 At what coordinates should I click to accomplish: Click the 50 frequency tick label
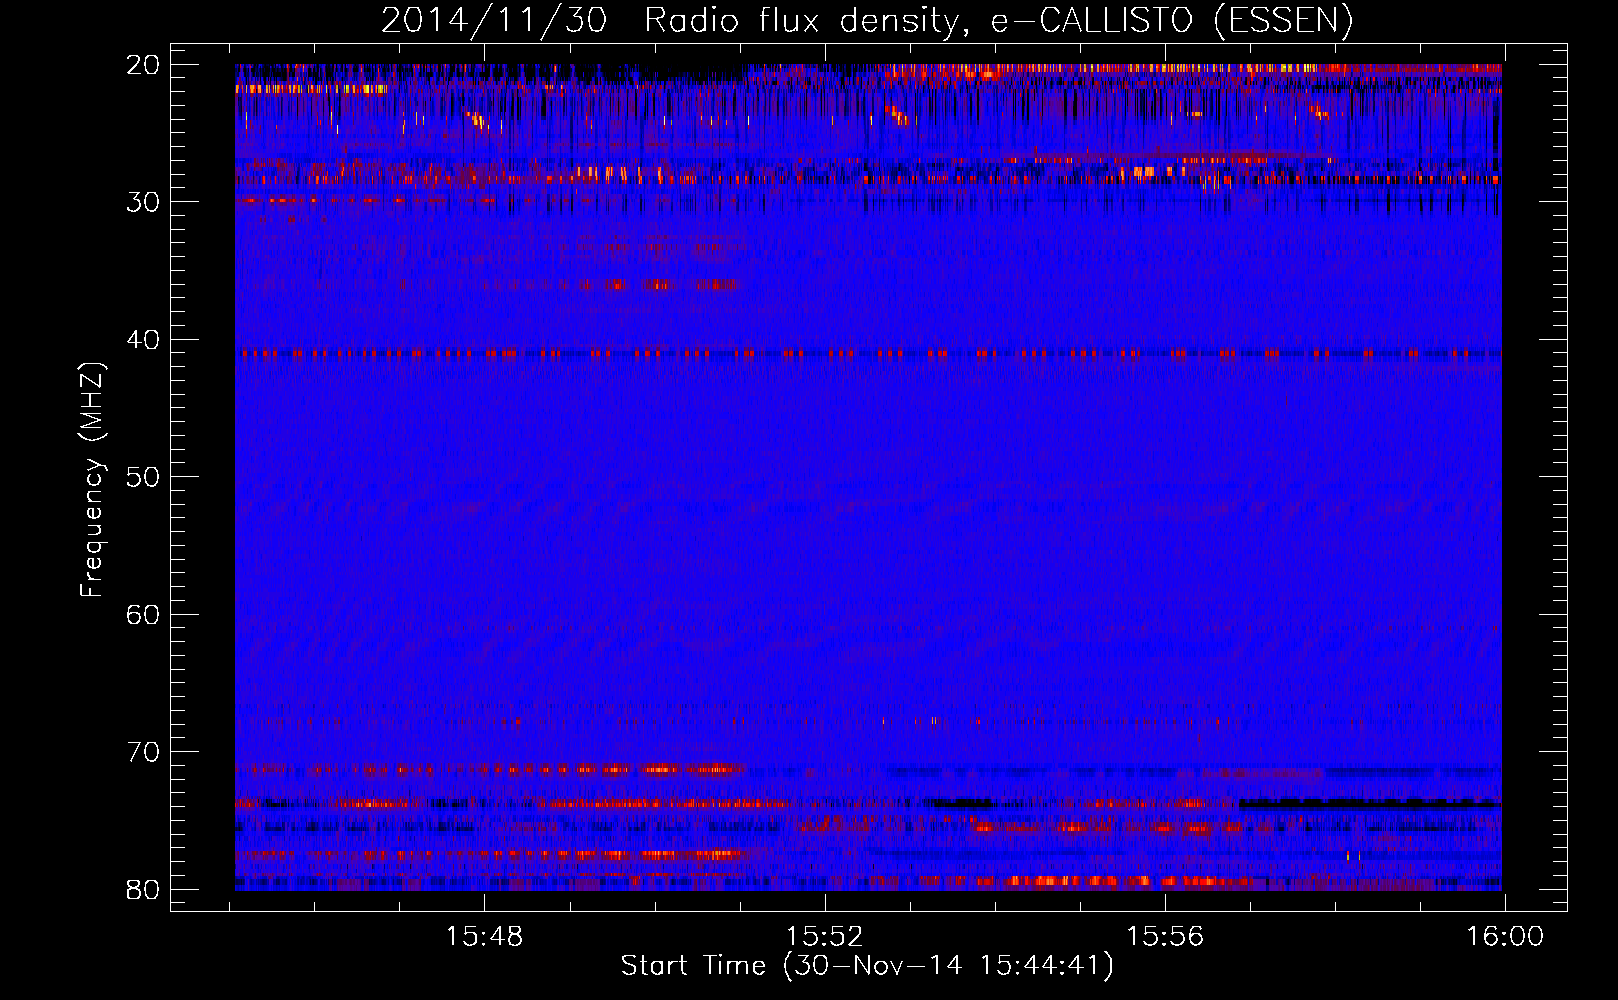tap(144, 477)
